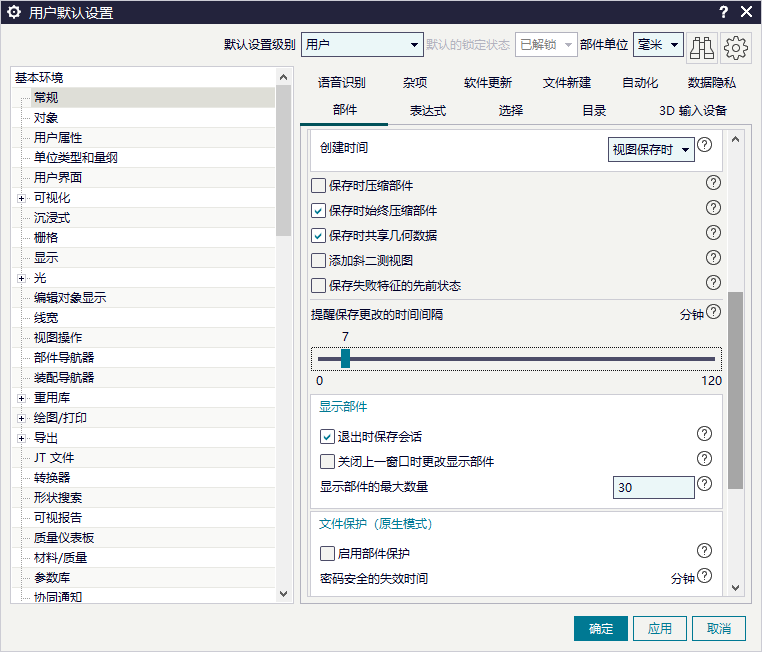Show help for 退出时保存会话
Screen dimensions: 762x652
pos(705,433)
